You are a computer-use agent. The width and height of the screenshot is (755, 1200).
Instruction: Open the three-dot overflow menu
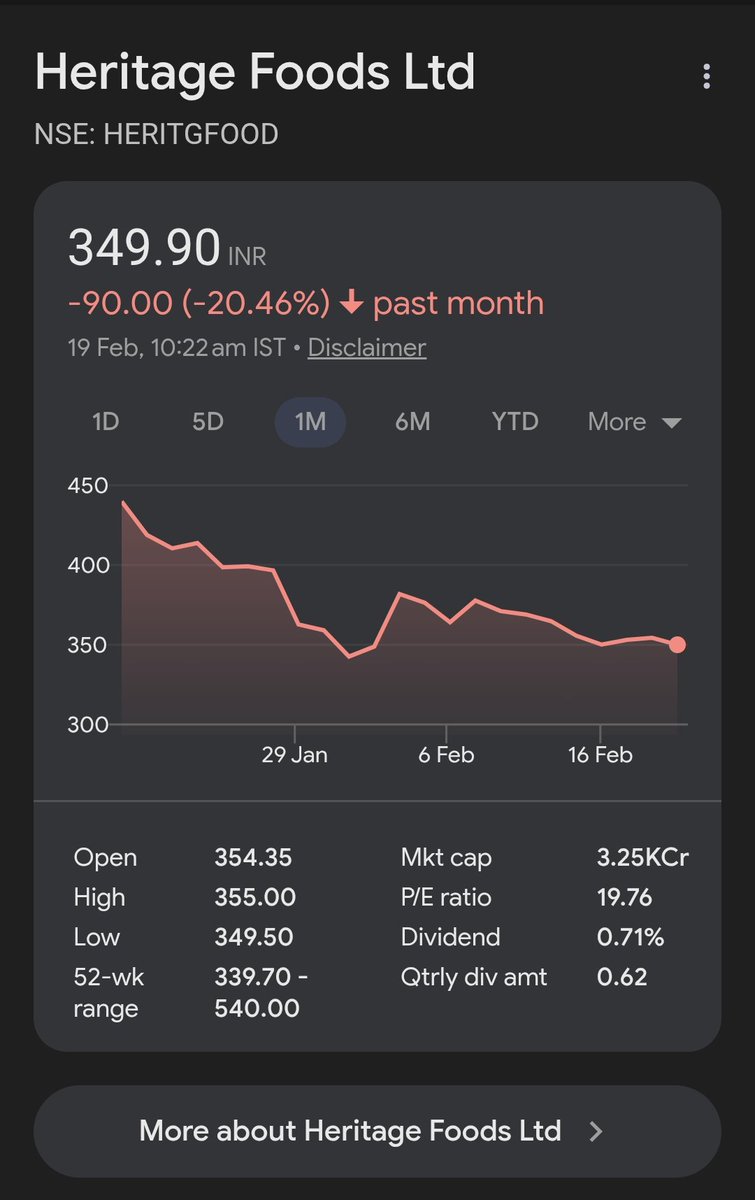pos(707,76)
